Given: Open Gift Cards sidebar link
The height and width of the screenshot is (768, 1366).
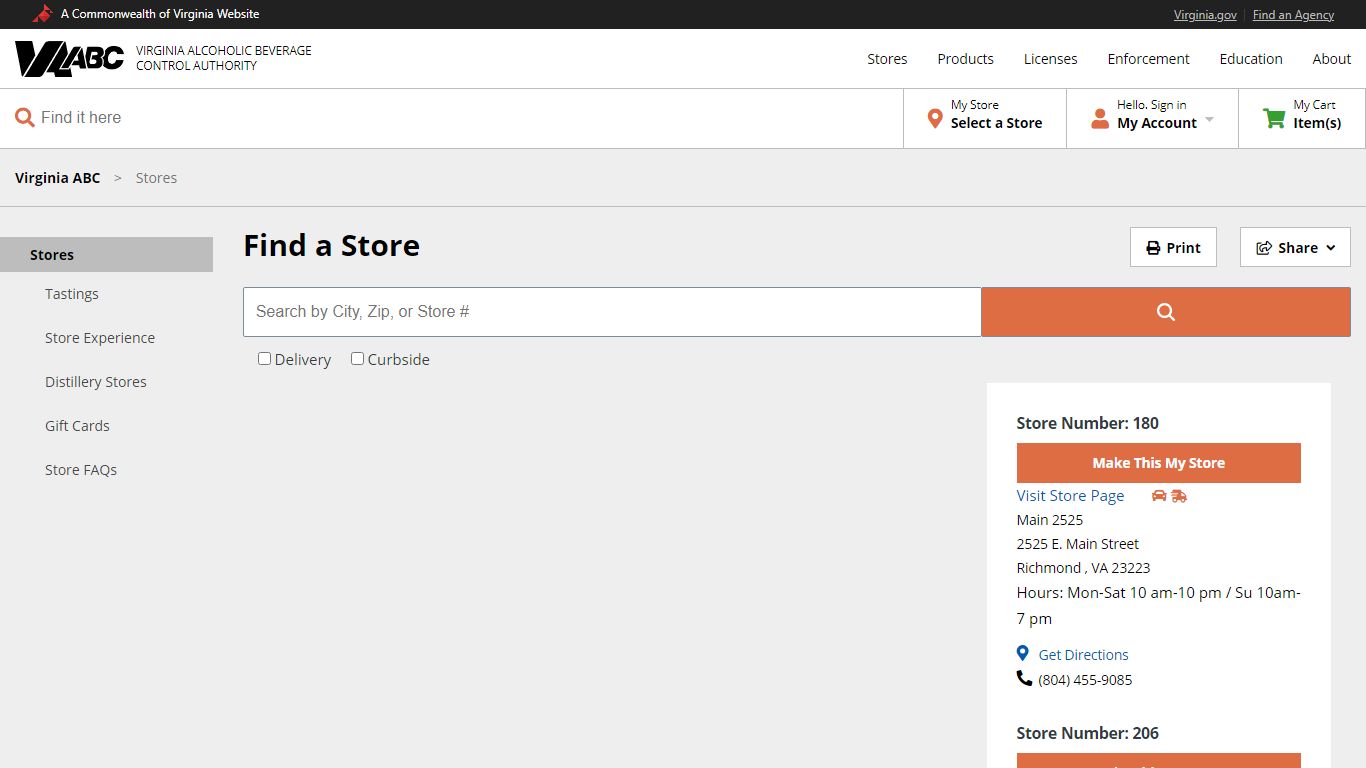Looking at the screenshot, I should [77, 426].
